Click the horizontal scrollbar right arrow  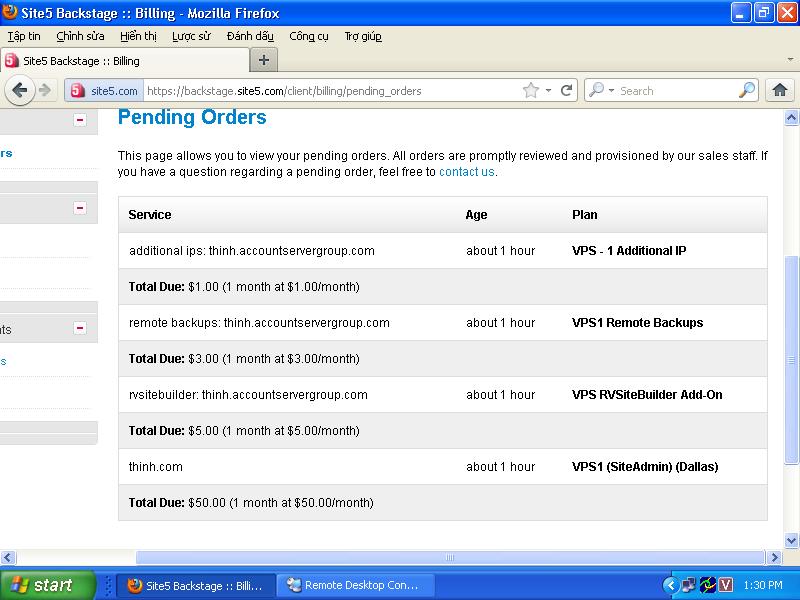[774, 557]
